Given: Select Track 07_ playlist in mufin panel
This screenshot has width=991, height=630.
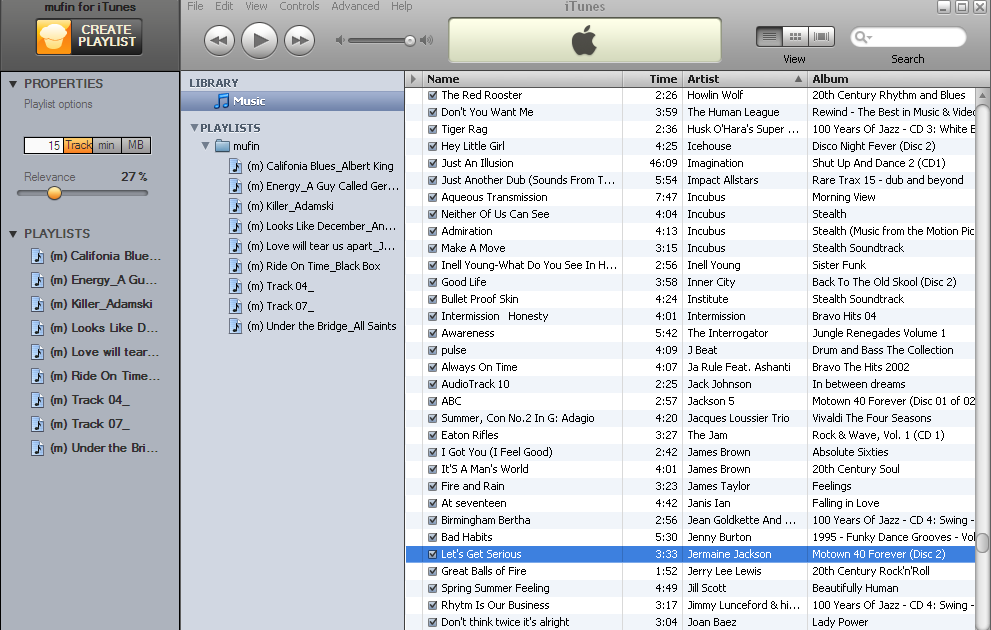Looking at the screenshot, I should pyautogui.click(x=81, y=424).
